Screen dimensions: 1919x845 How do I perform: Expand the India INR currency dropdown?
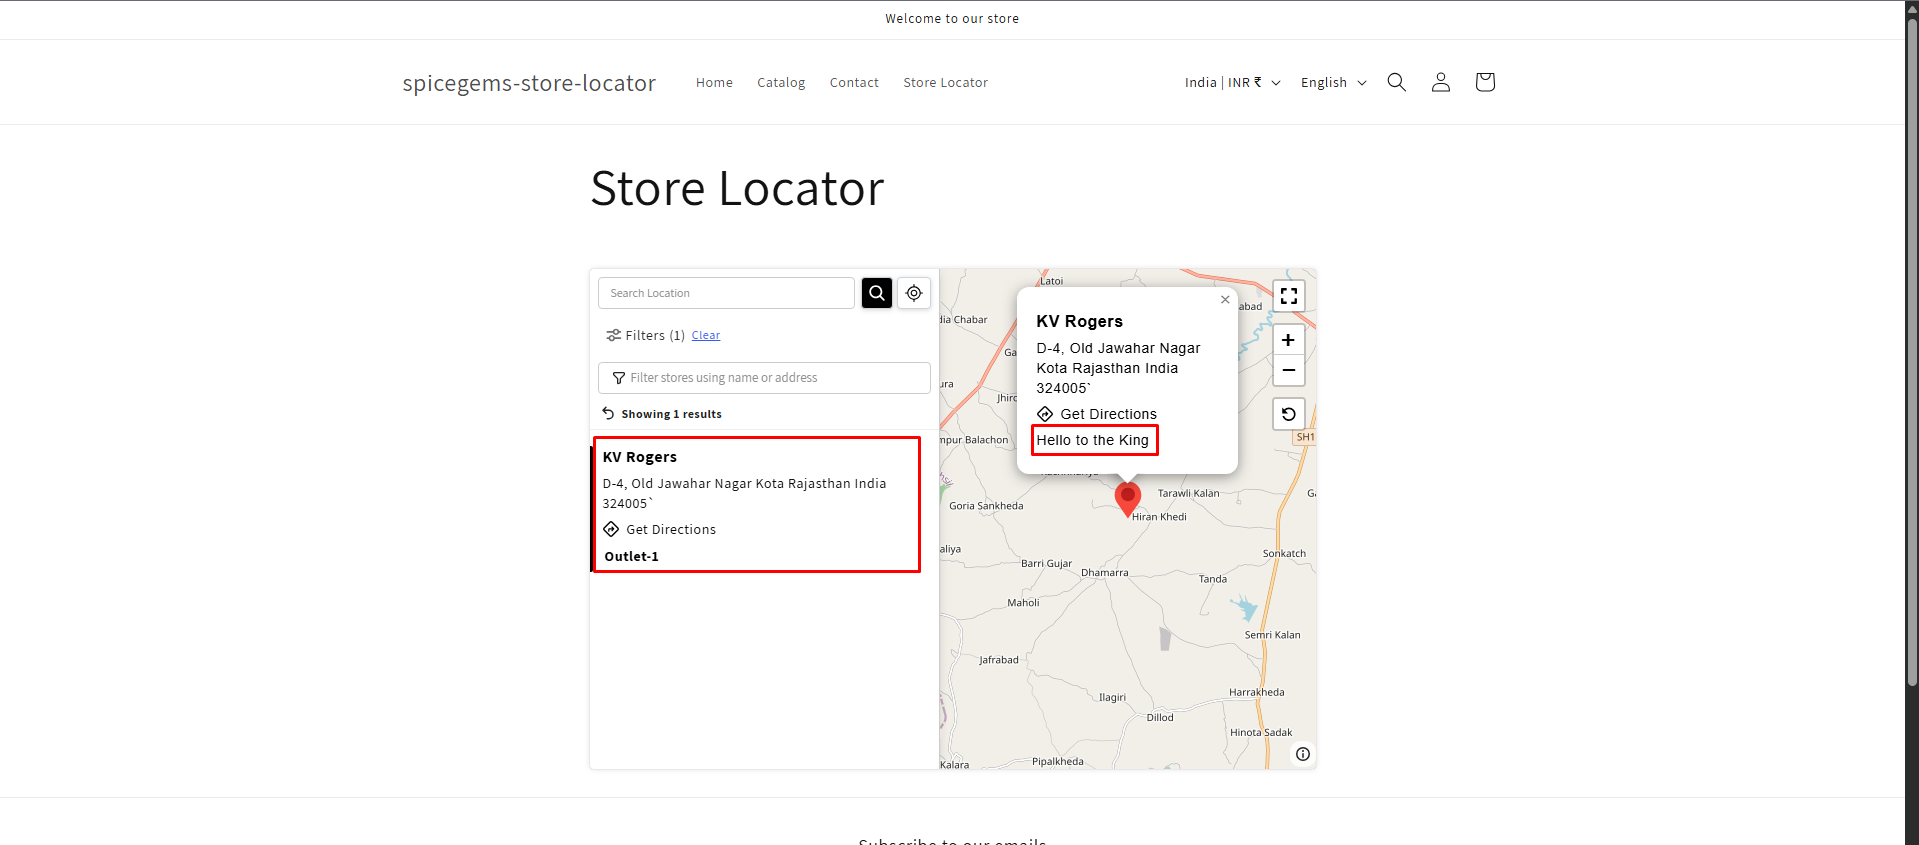coord(1232,82)
